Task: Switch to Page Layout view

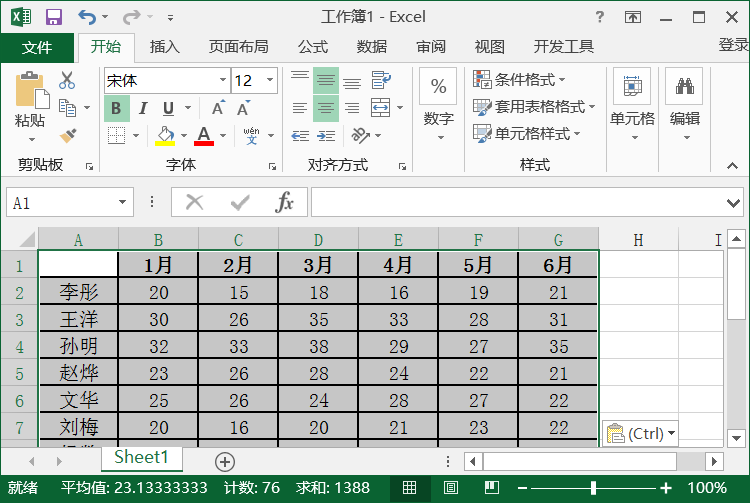Action: (451, 488)
